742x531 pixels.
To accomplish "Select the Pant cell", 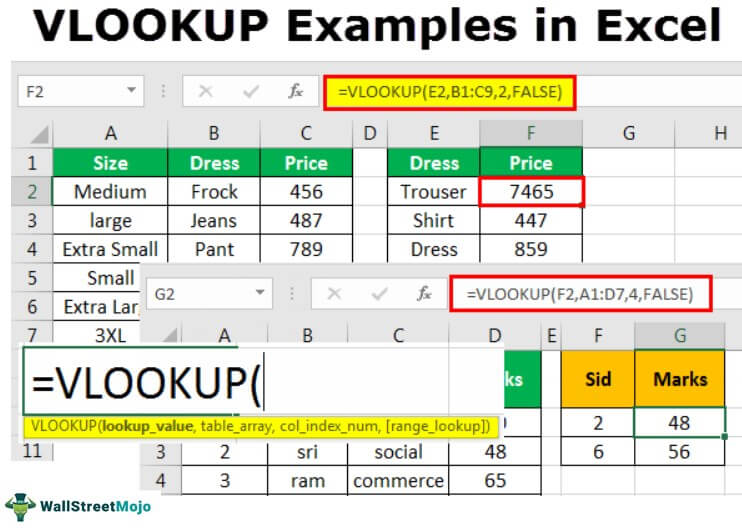I will (214, 249).
